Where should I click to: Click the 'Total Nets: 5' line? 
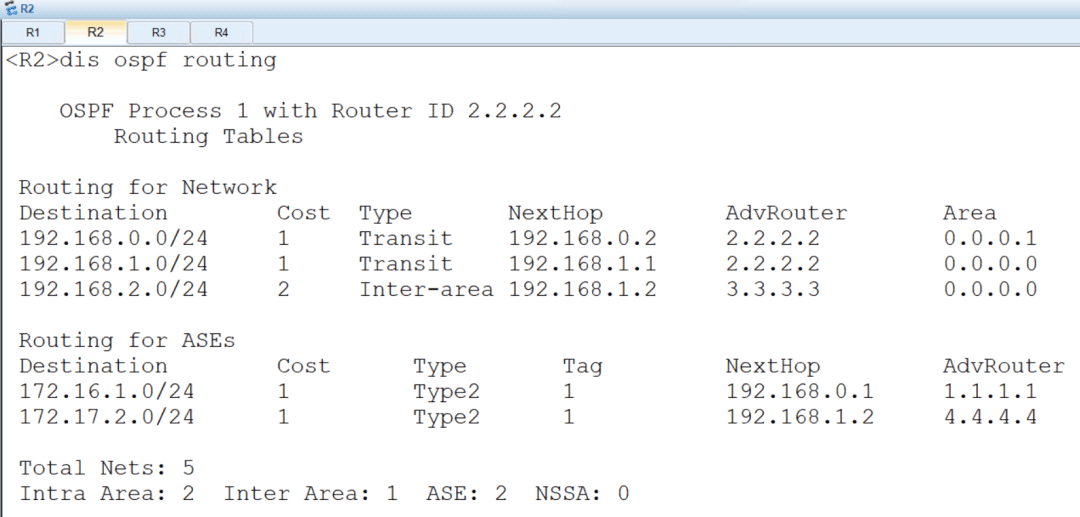coord(106,469)
